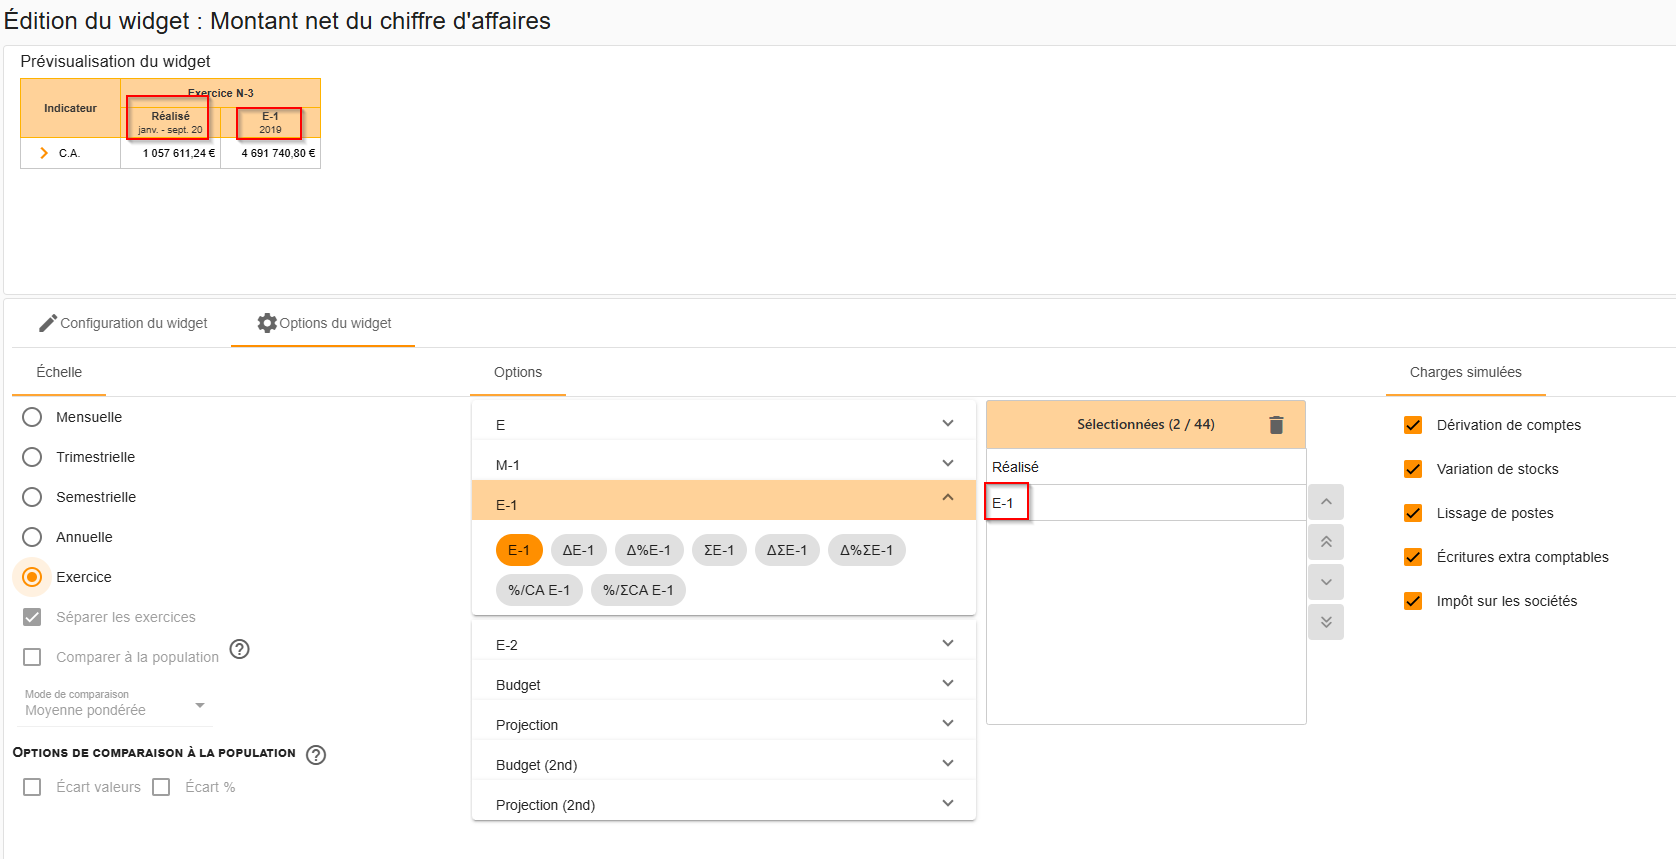This screenshot has width=1676, height=859.
Task: Click help icon next to Comparer à la population
Action: [239, 649]
